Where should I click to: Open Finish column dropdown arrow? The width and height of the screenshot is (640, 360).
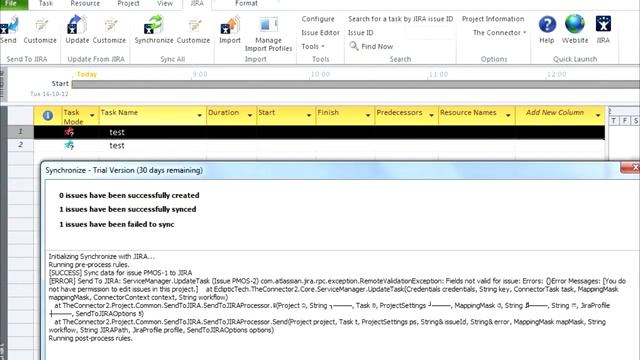(368, 116)
